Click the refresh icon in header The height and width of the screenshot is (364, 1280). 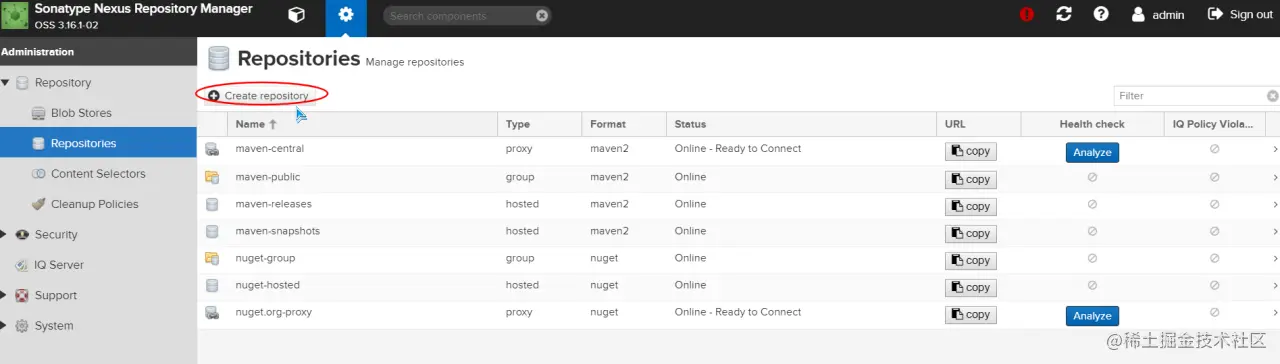click(x=1064, y=15)
